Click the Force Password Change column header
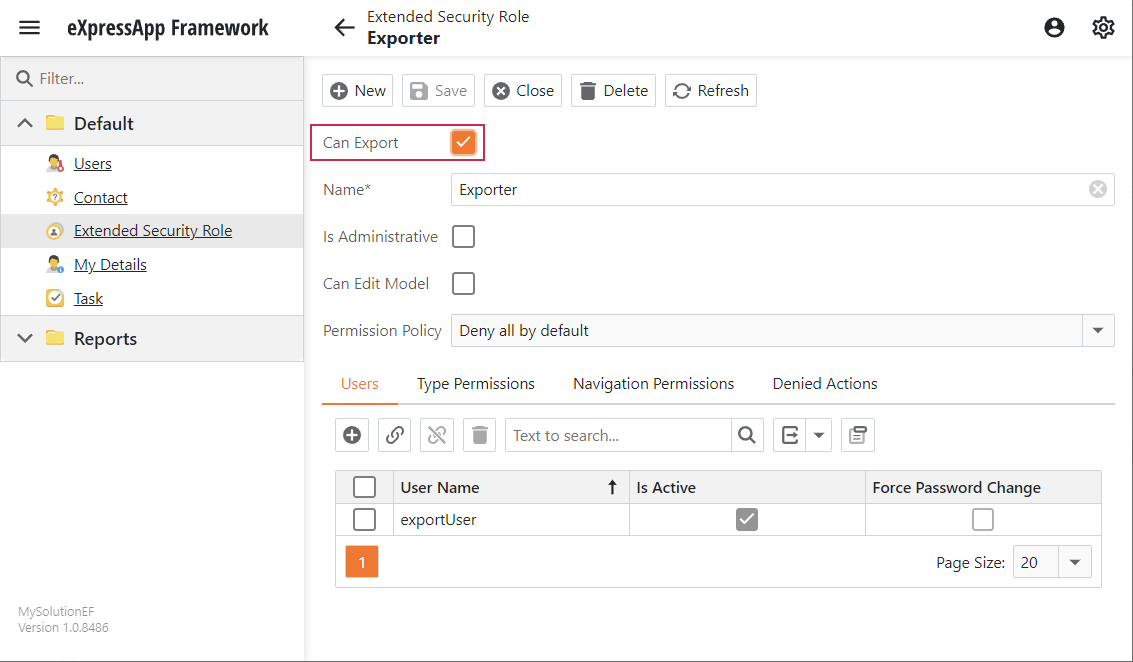Image resolution: width=1133 pixels, height=662 pixels. tap(983, 487)
